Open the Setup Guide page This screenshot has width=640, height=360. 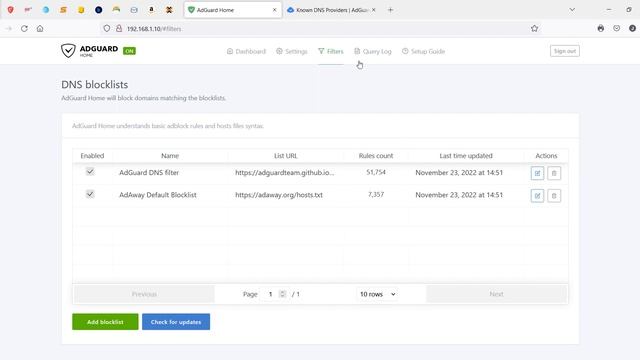pos(423,51)
